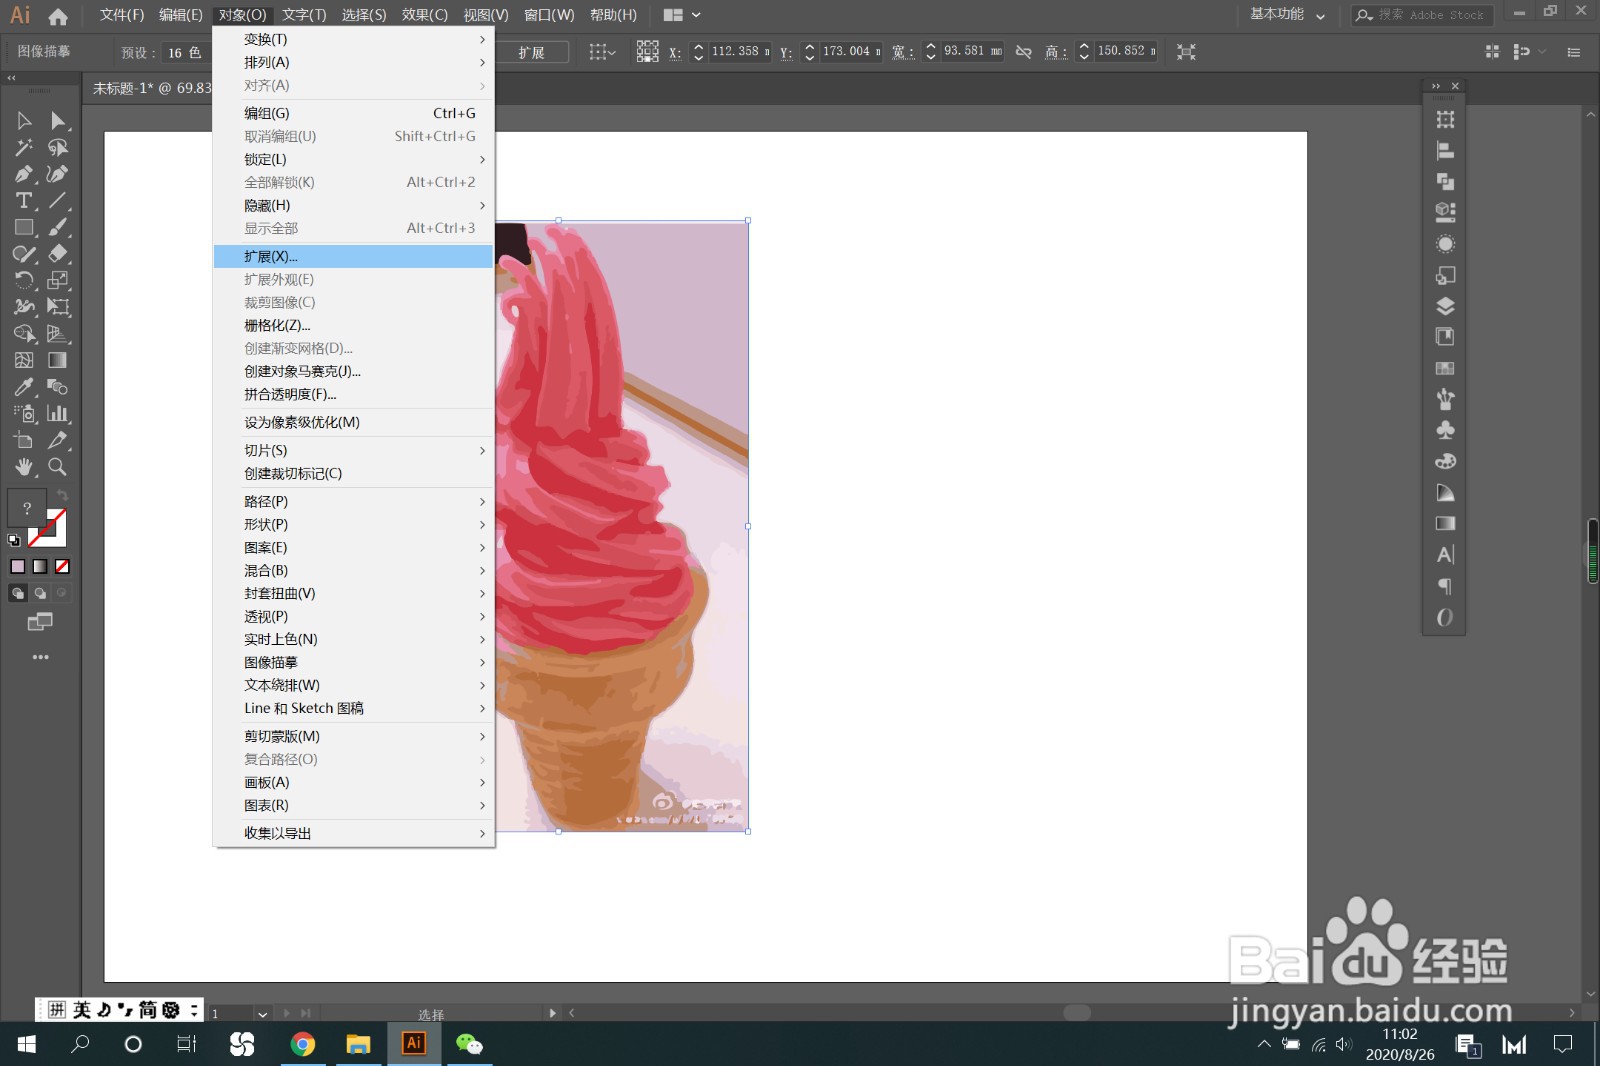Choose 扩展(X)... from the Object menu
1600x1066 pixels.
[354, 257]
